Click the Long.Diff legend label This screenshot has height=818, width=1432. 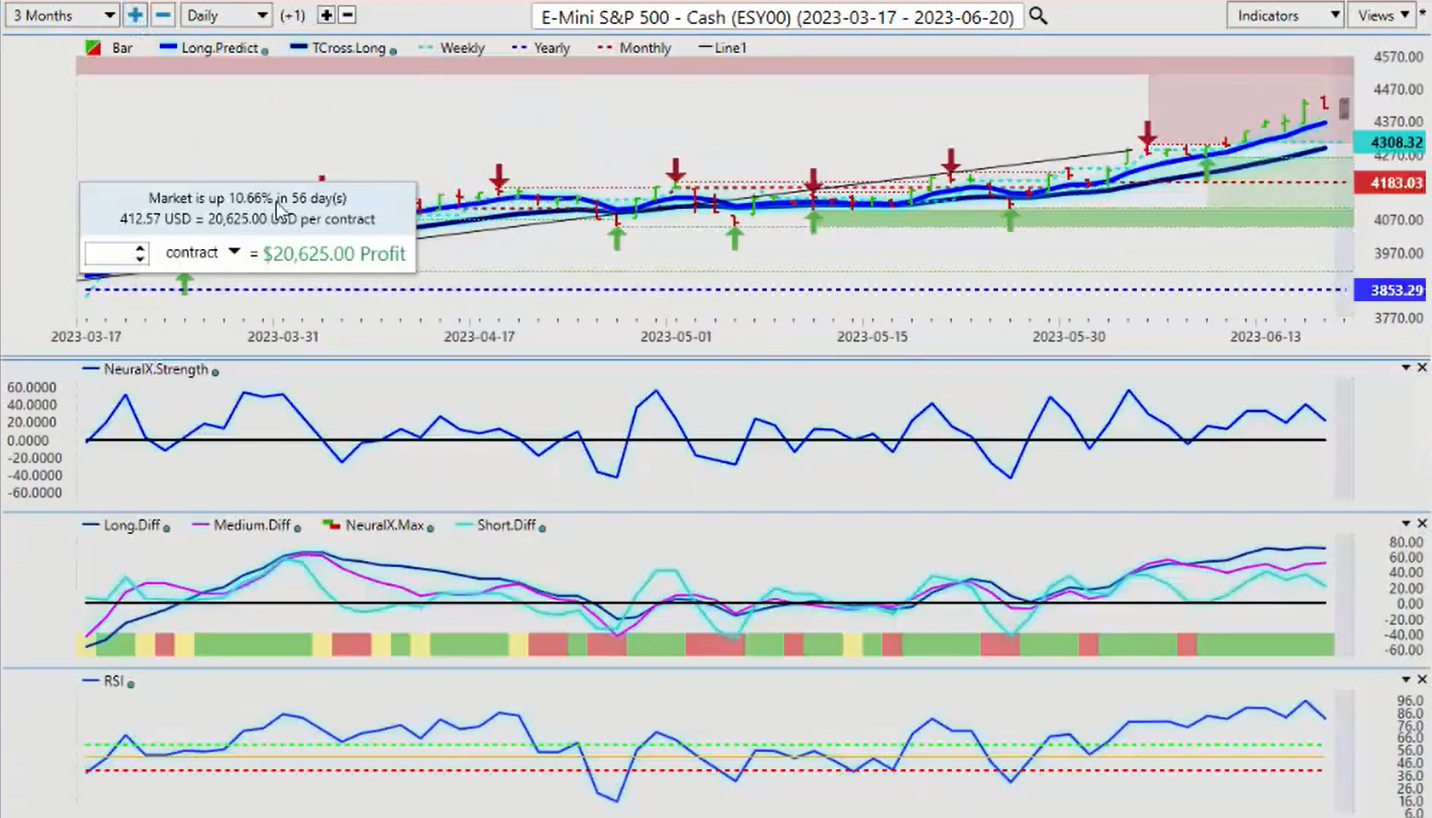pos(131,525)
